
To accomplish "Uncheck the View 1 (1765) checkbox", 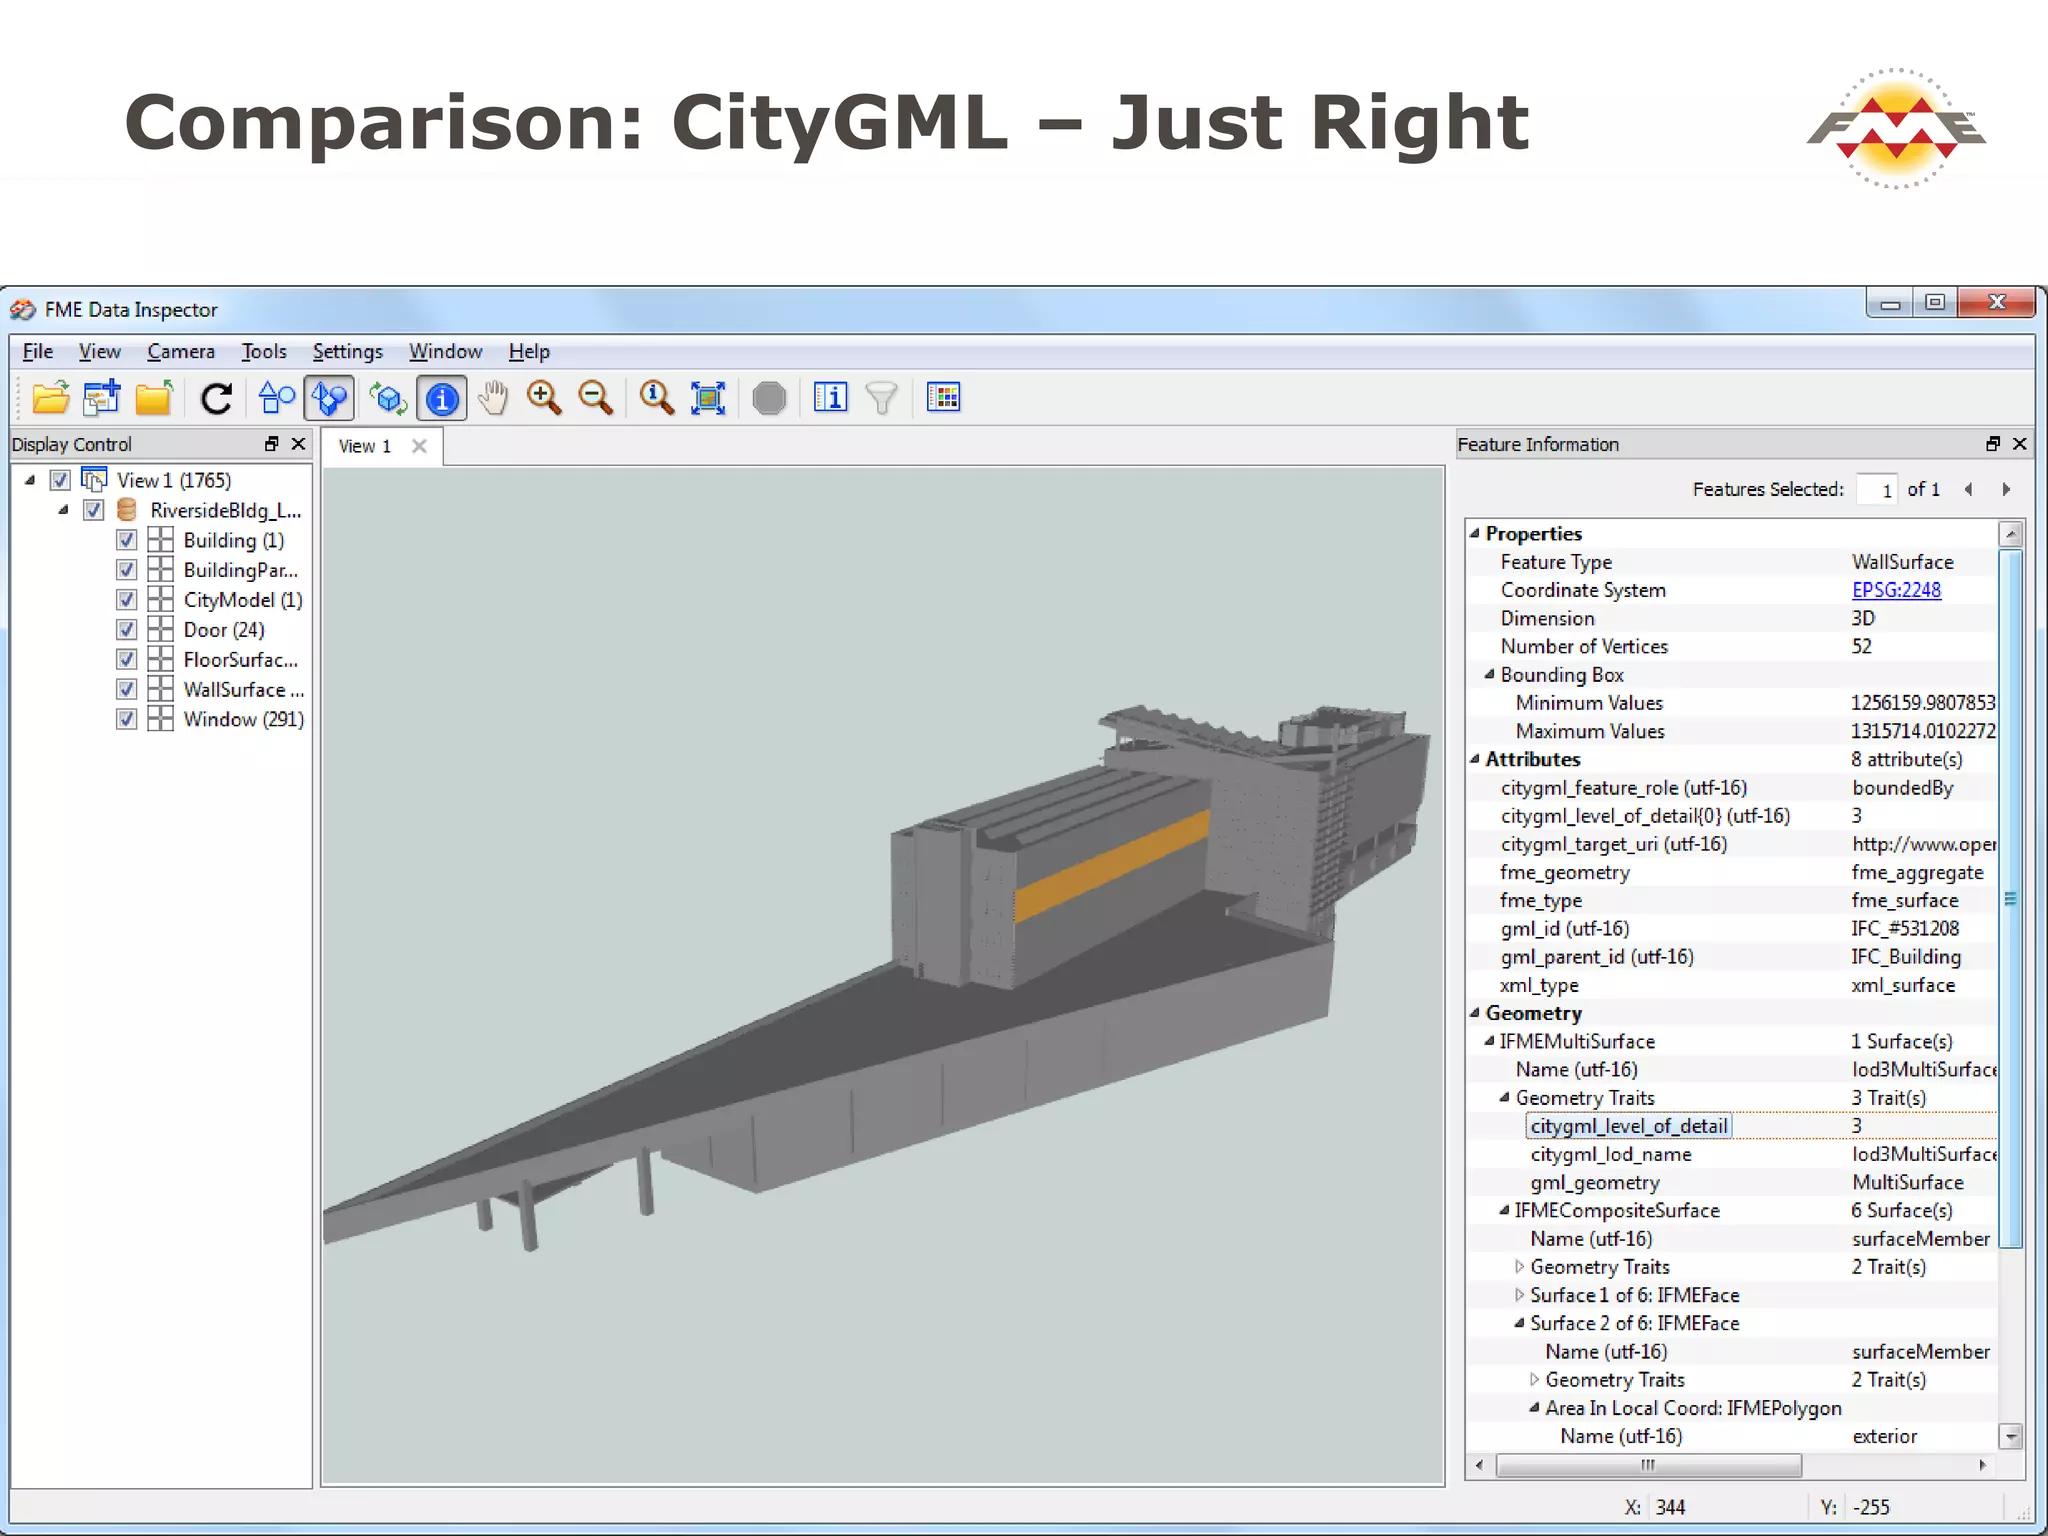I will click(60, 480).
